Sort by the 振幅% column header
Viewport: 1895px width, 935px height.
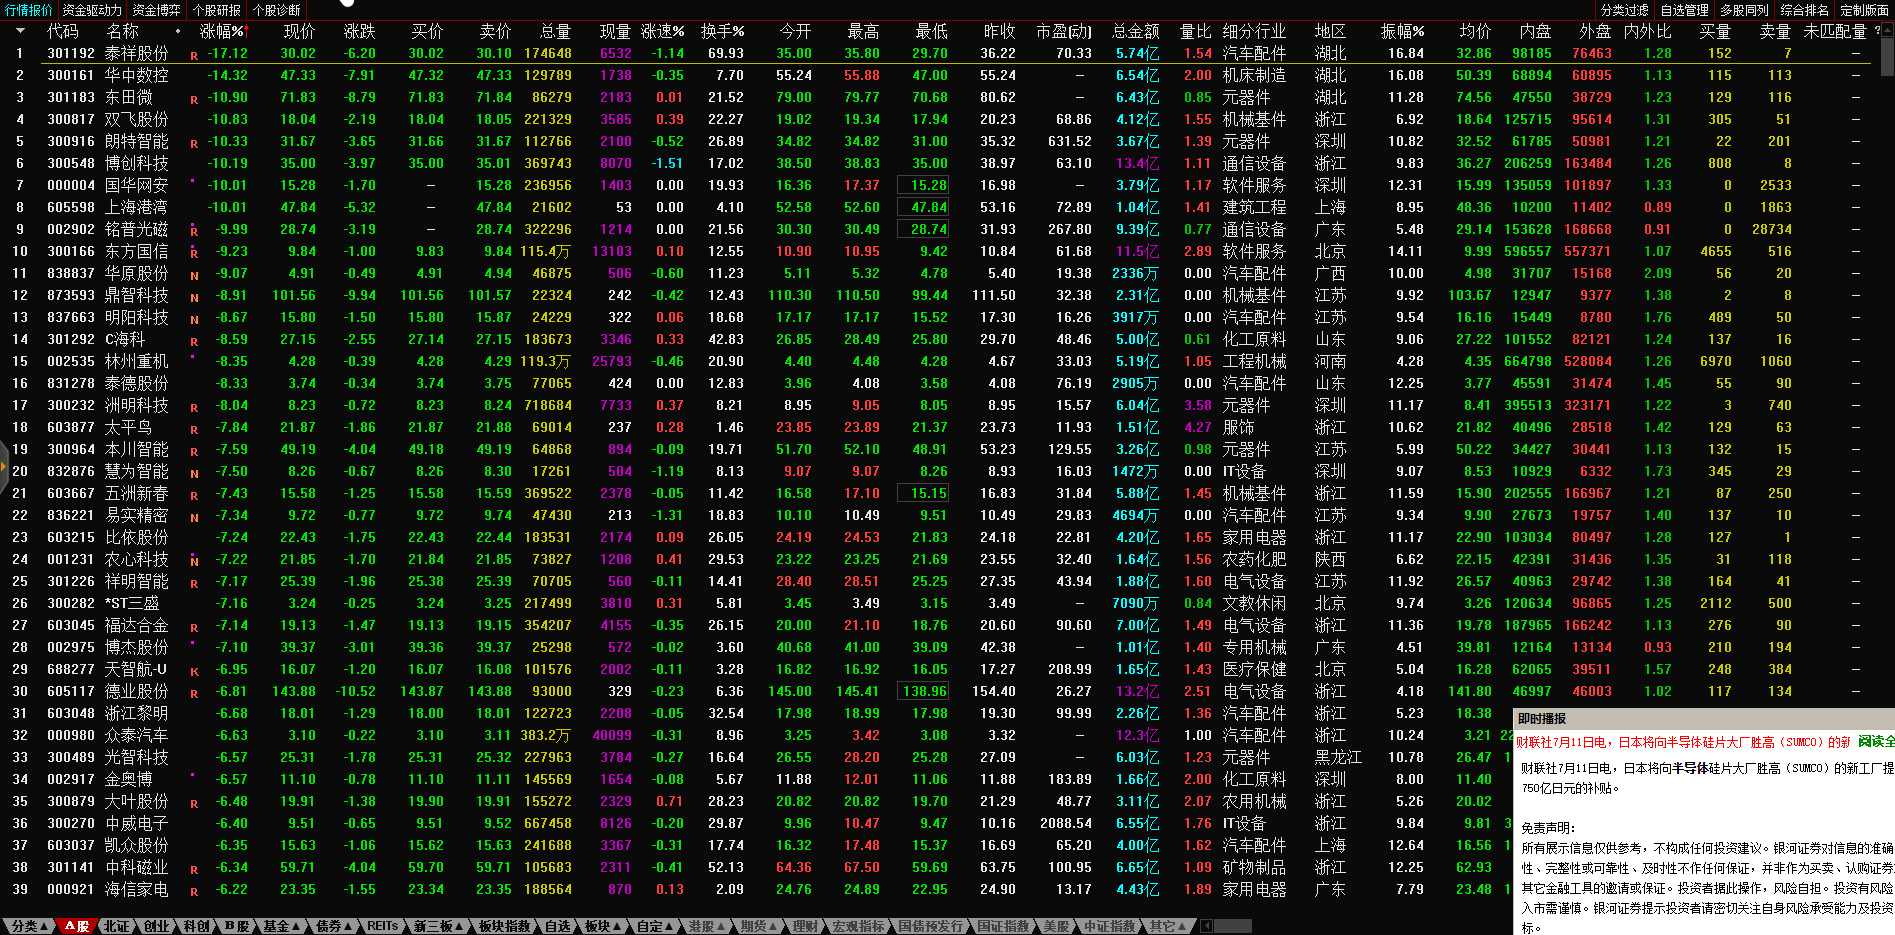click(x=1402, y=31)
